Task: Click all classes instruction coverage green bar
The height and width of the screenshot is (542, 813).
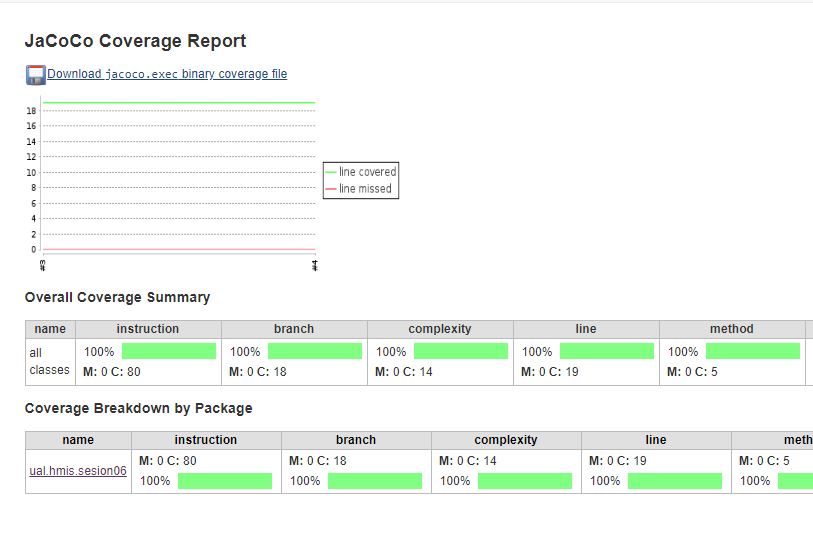Action: [169, 351]
